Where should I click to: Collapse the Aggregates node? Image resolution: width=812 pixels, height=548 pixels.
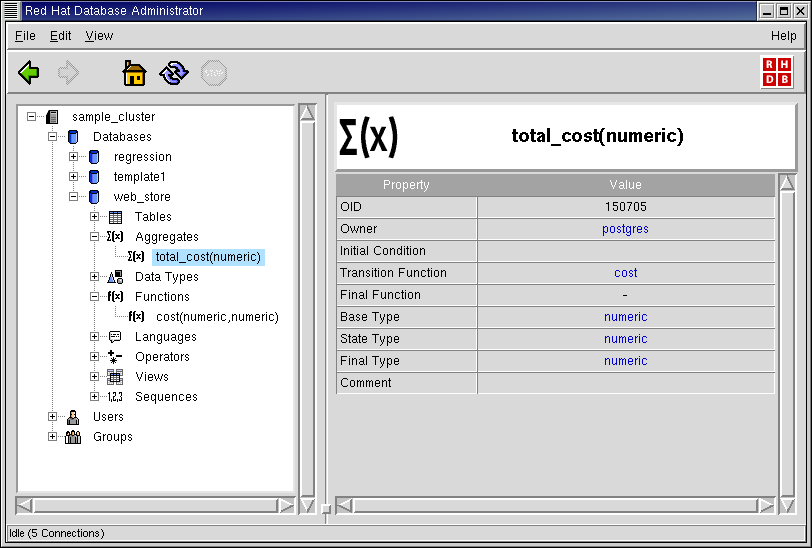pyautogui.click(x=94, y=237)
